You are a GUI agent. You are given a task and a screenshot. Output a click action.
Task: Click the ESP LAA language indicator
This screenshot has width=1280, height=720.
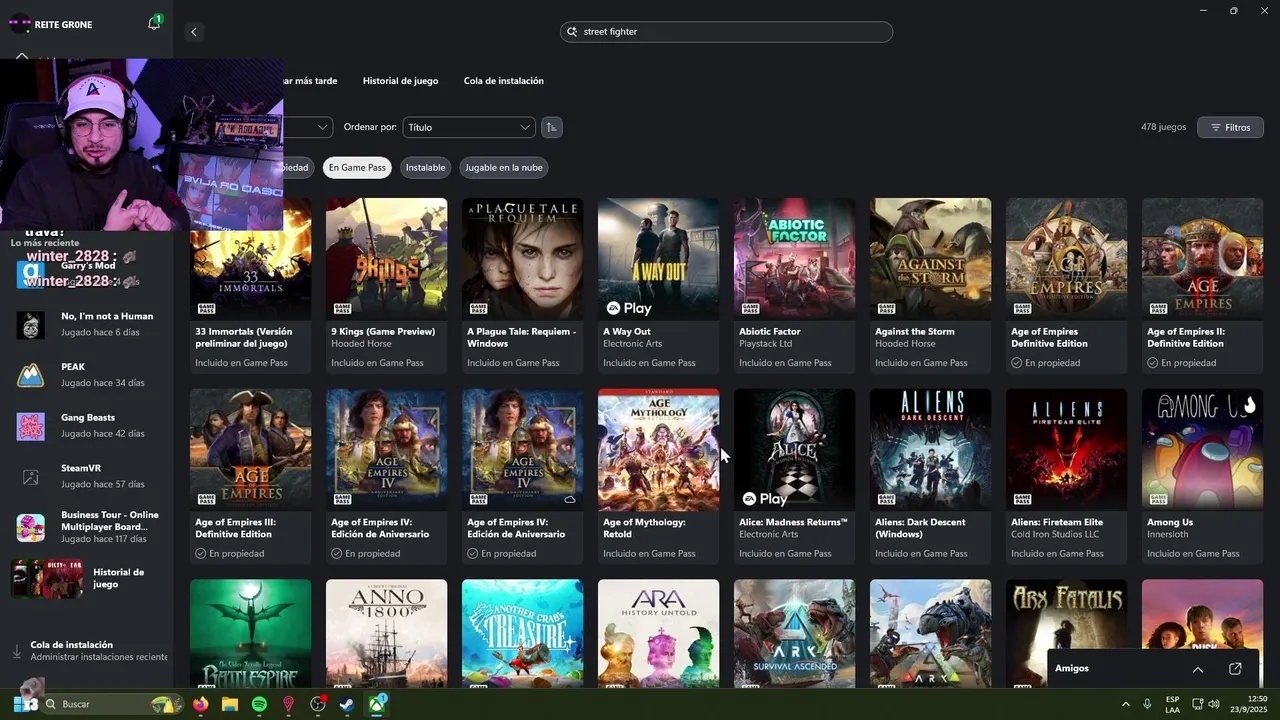click(1172, 704)
